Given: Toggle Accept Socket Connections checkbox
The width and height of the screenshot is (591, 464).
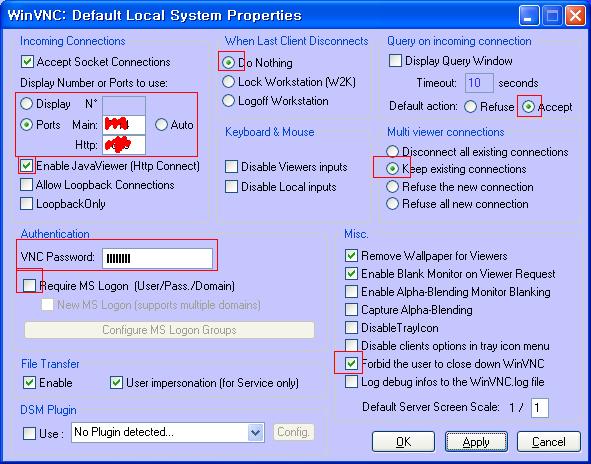Looking at the screenshot, I should coord(27,62).
